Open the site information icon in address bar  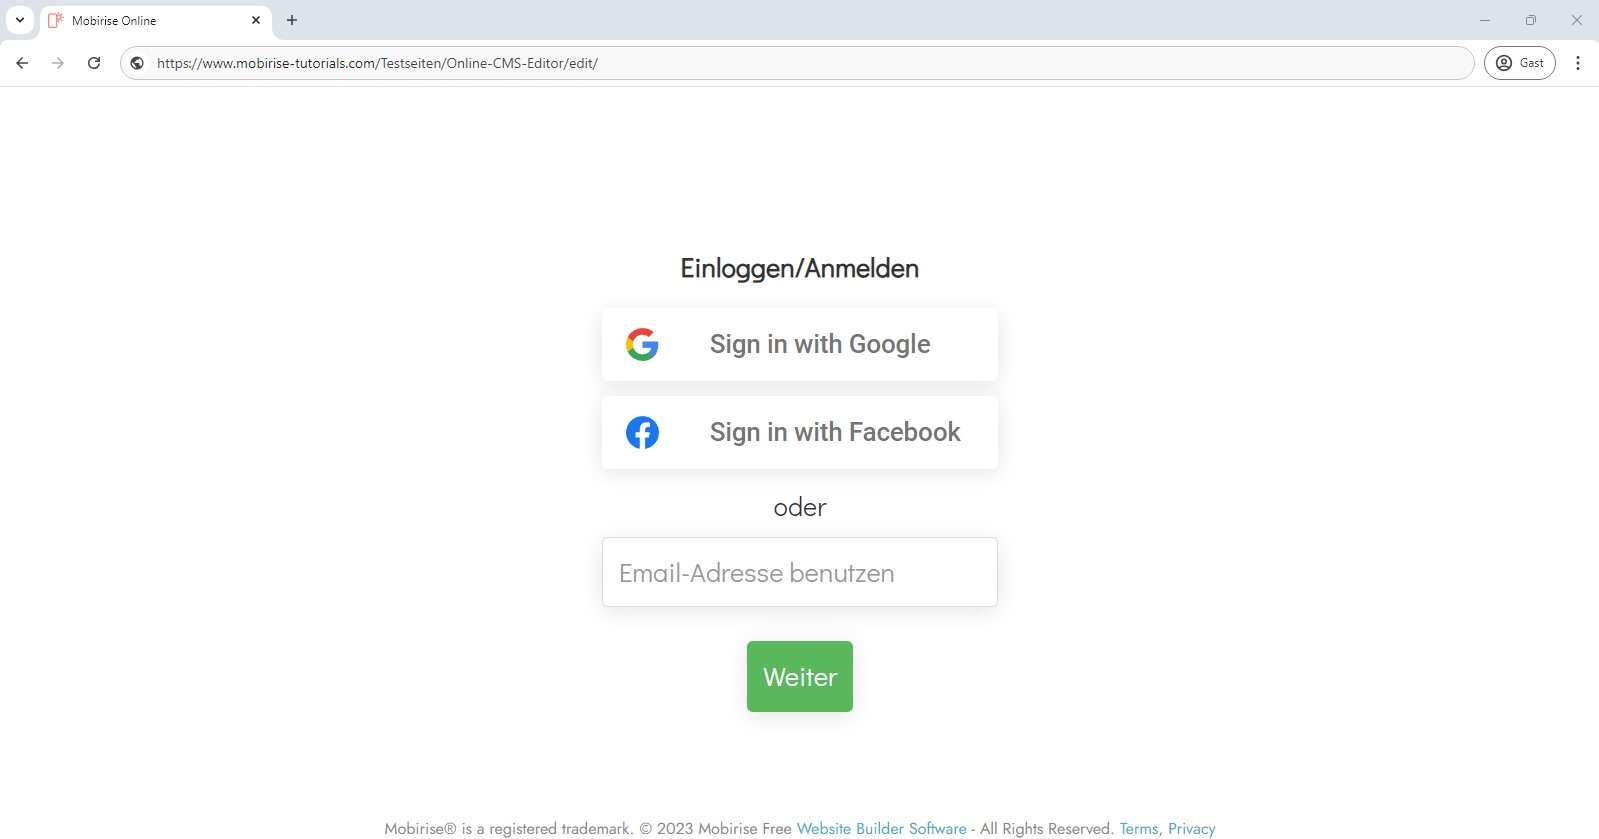point(137,63)
